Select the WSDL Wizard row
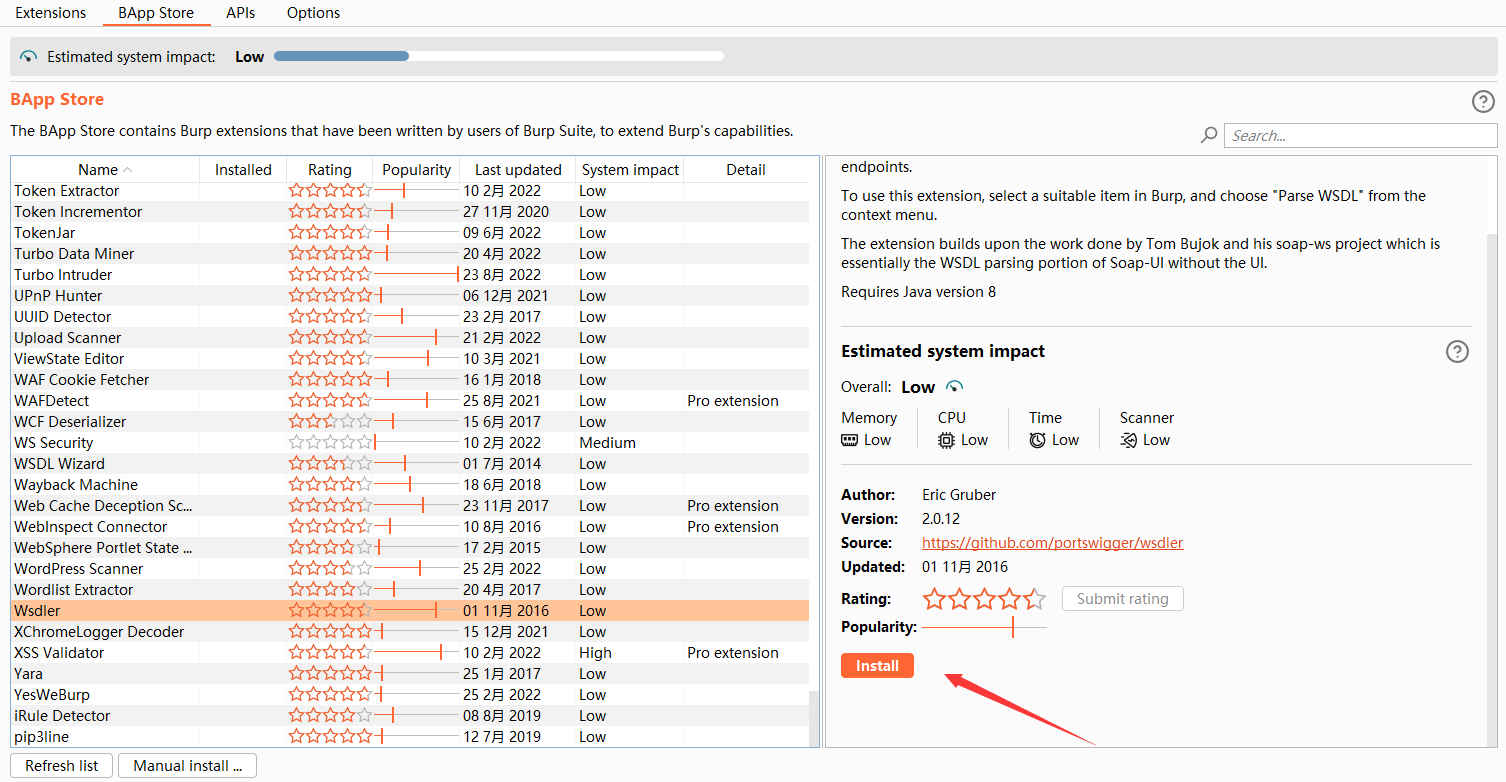Viewport: 1506px width, 782px height. click(410, 463)
